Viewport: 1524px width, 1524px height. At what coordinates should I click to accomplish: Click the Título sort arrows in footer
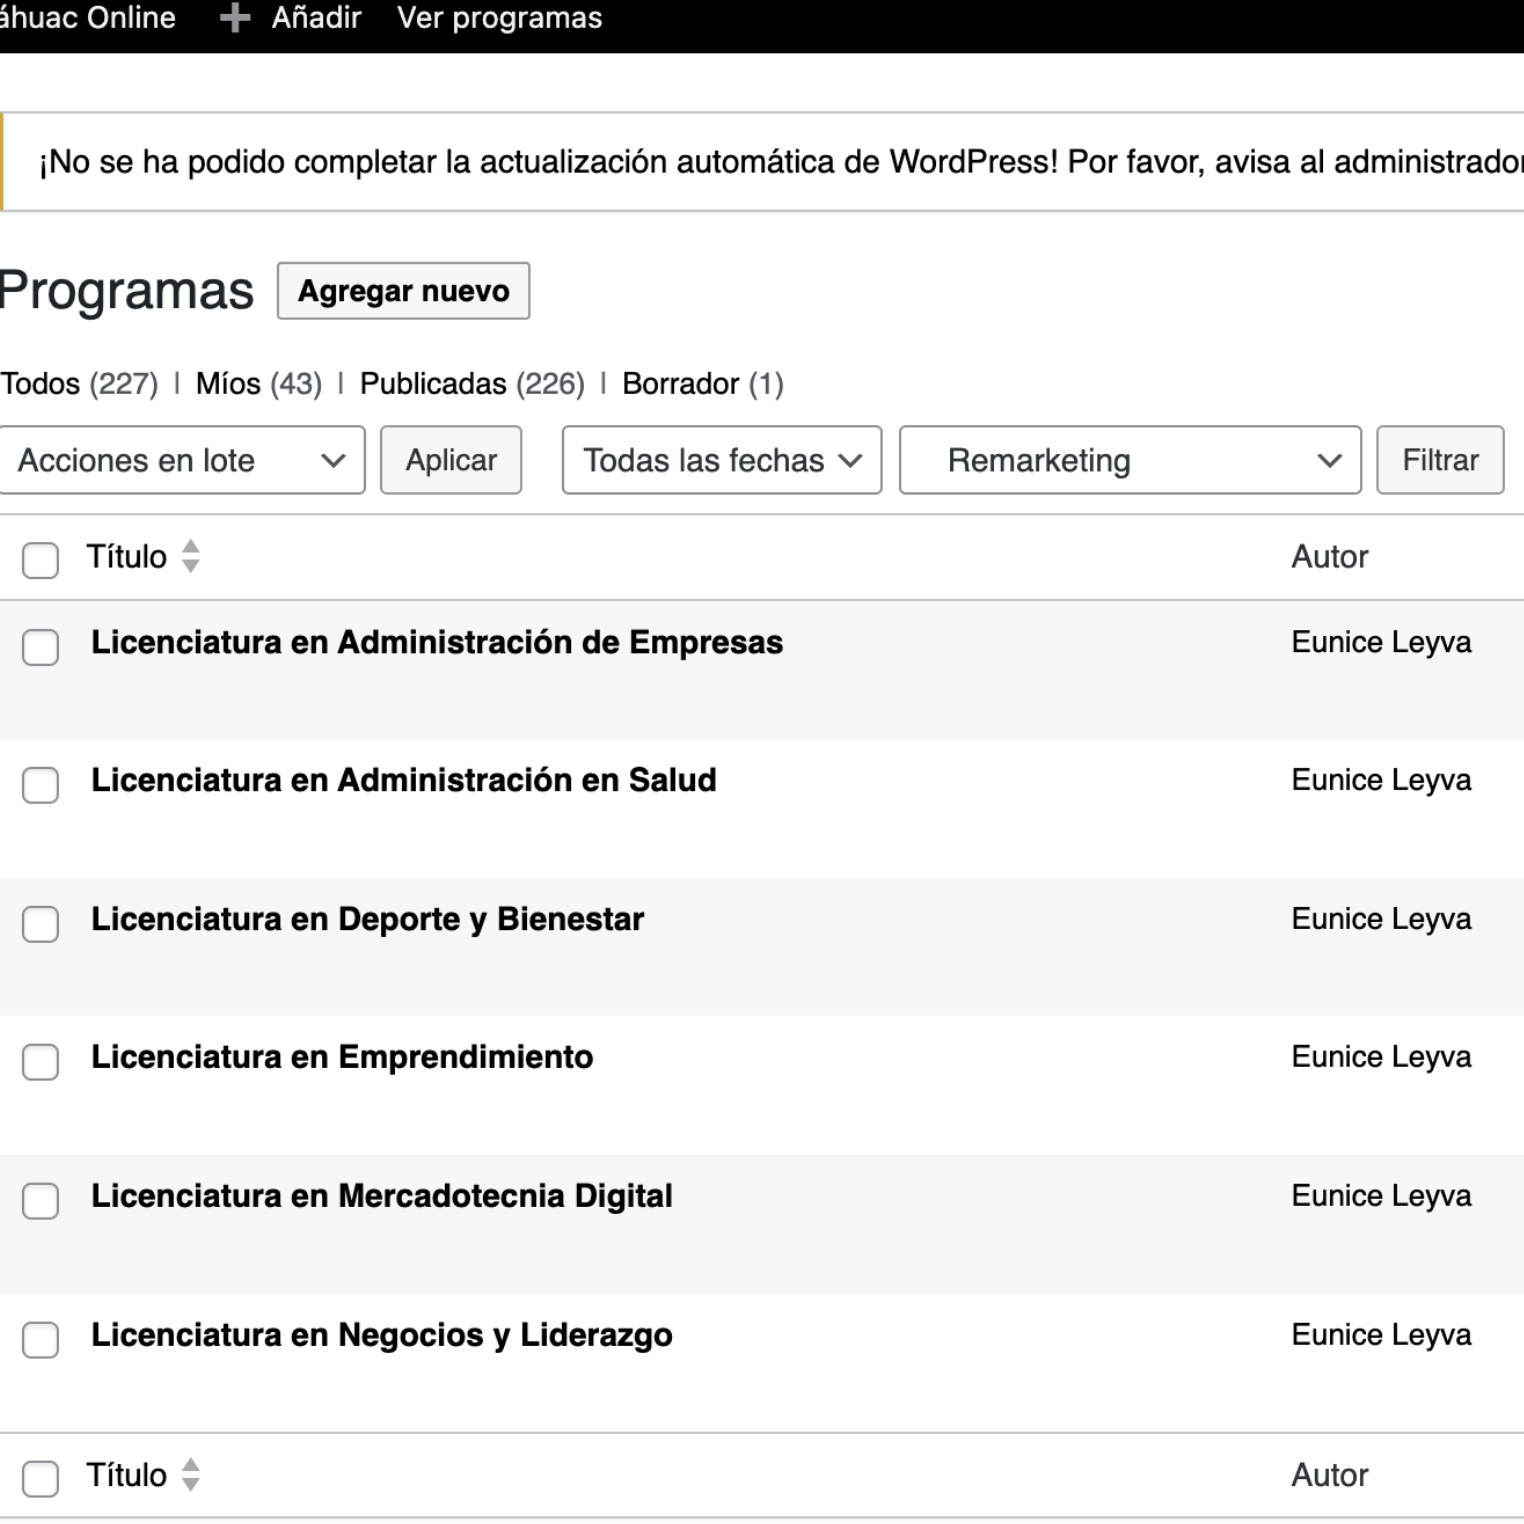(x=190, y=1475)
